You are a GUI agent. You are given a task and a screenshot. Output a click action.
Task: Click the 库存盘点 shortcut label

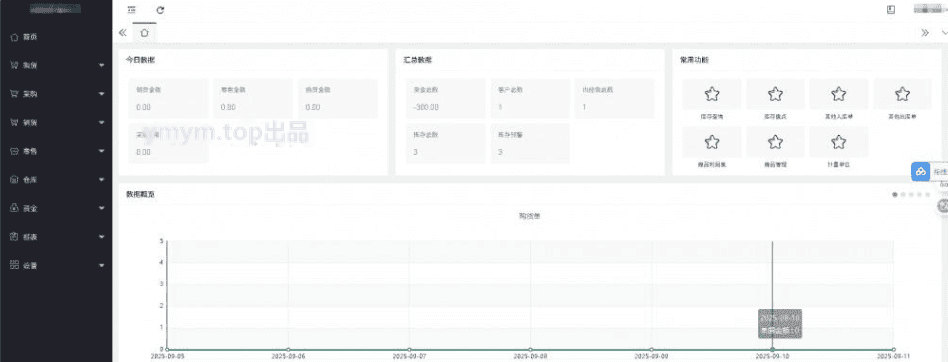coord(775,116)
